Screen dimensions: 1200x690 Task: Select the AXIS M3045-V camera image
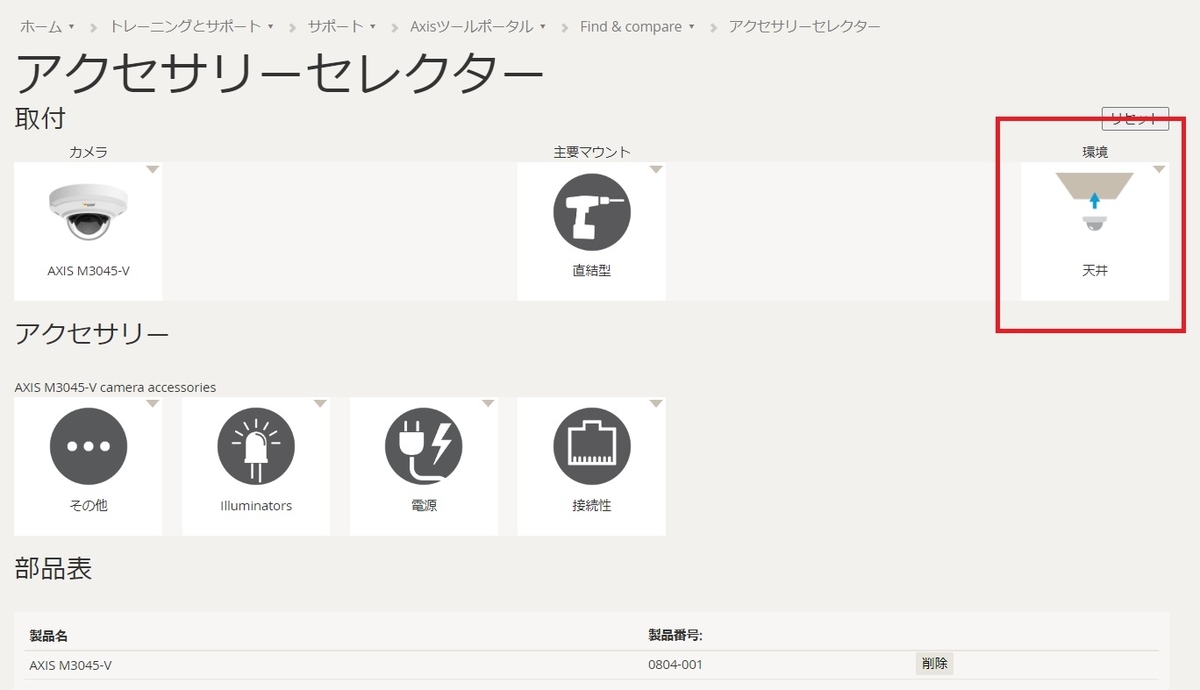88,212
